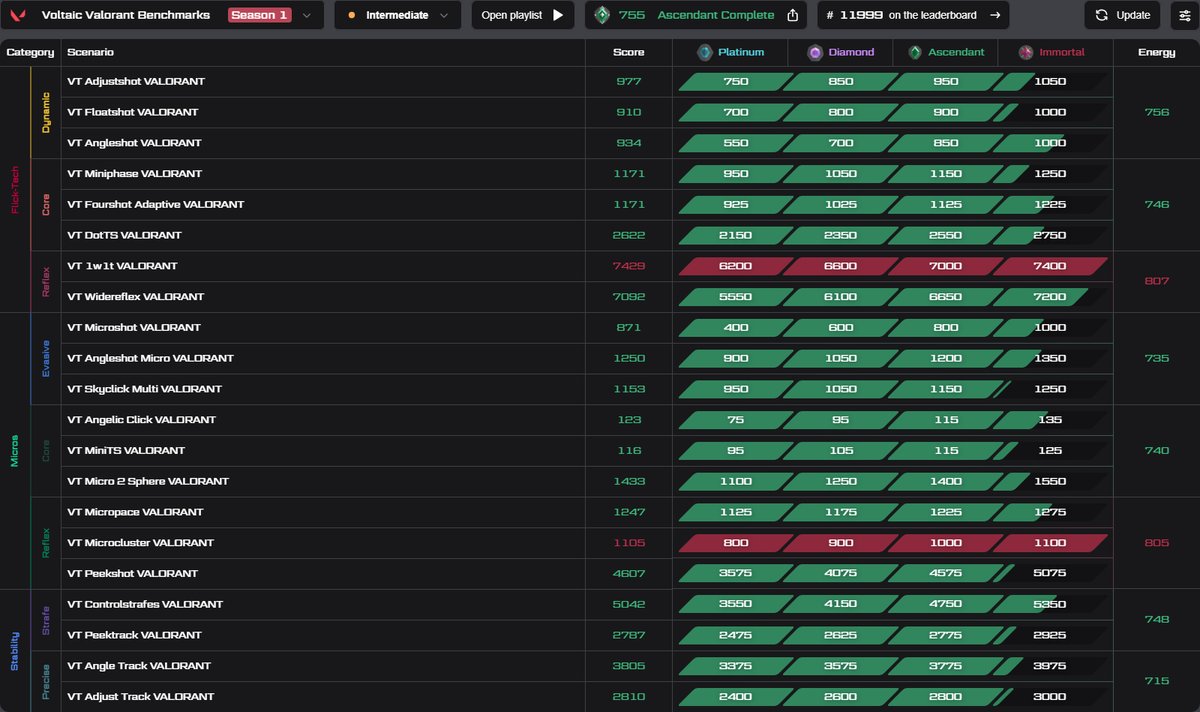1200x712 pixels.
Task: Click the red VT Microcluster progress bar
Action: point(893,543)
